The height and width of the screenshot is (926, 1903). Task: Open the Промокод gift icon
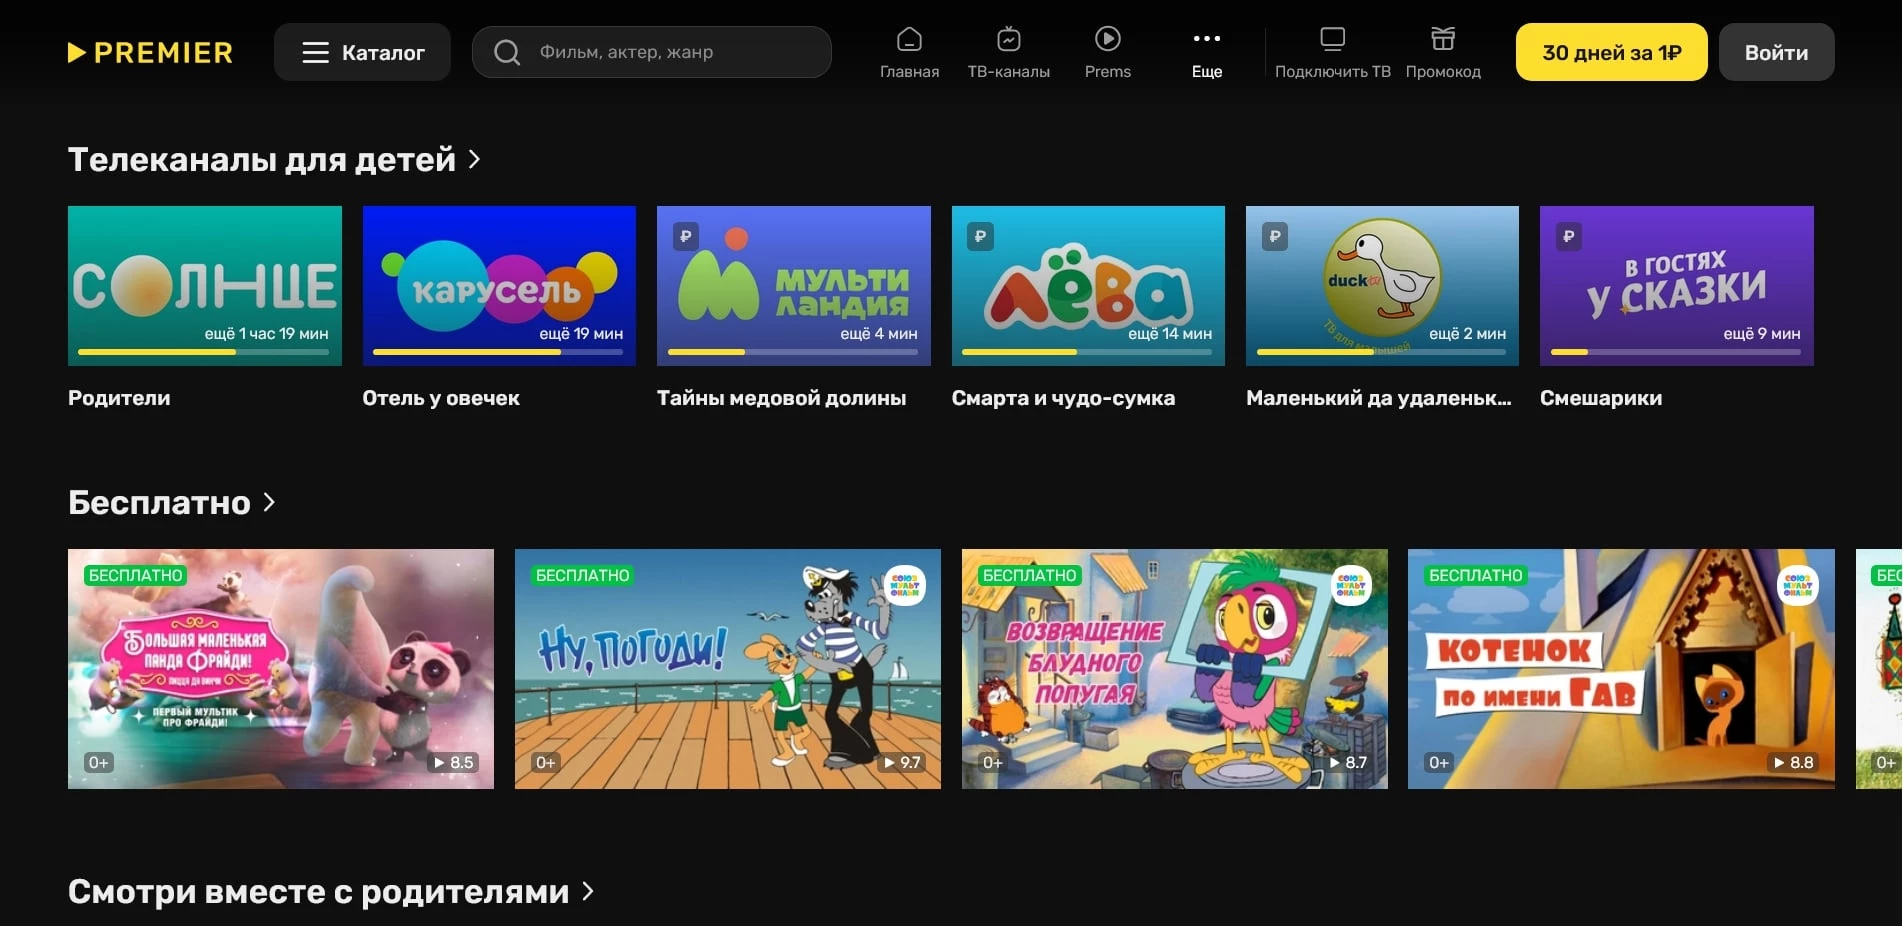point(1442,40)
